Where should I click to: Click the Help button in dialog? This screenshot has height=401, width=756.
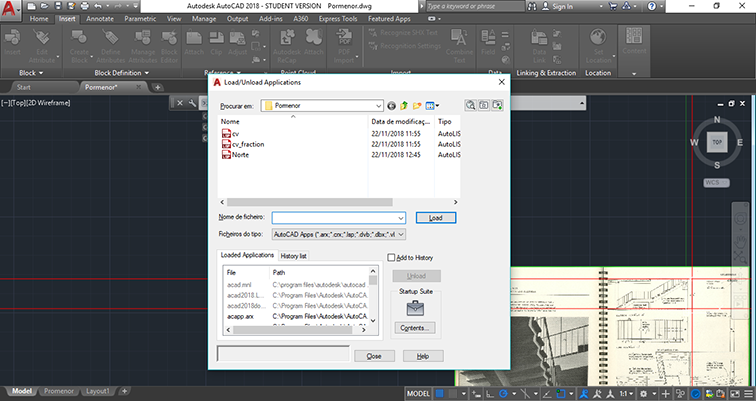point(423,356)
